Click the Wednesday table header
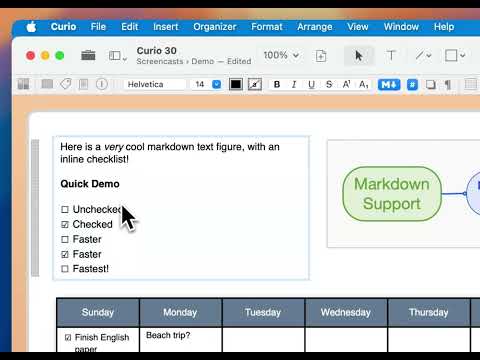This screenshot has height=360, width=480. click(x=346, y=312)
